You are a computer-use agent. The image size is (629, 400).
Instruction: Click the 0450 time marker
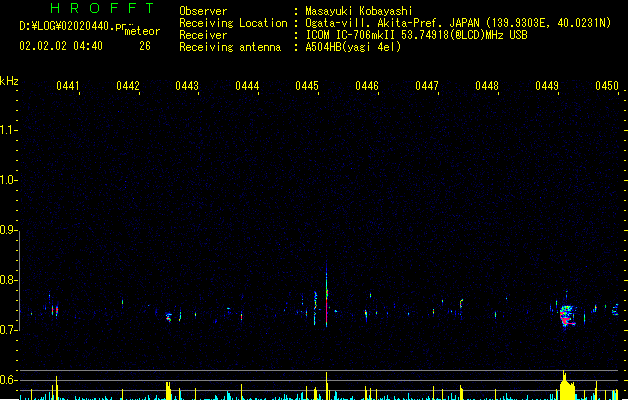[607, 86]
